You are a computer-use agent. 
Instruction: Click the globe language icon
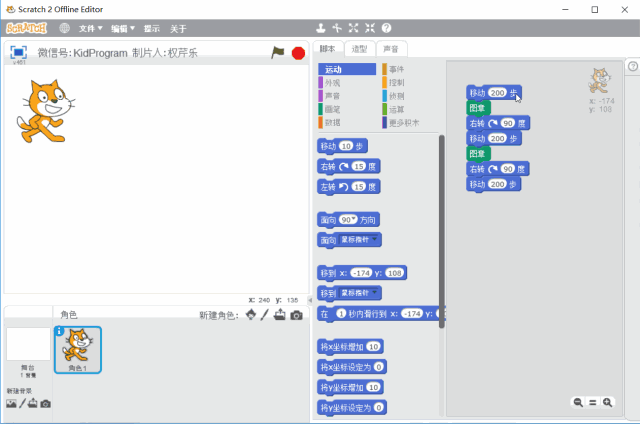tap(65, 29)
